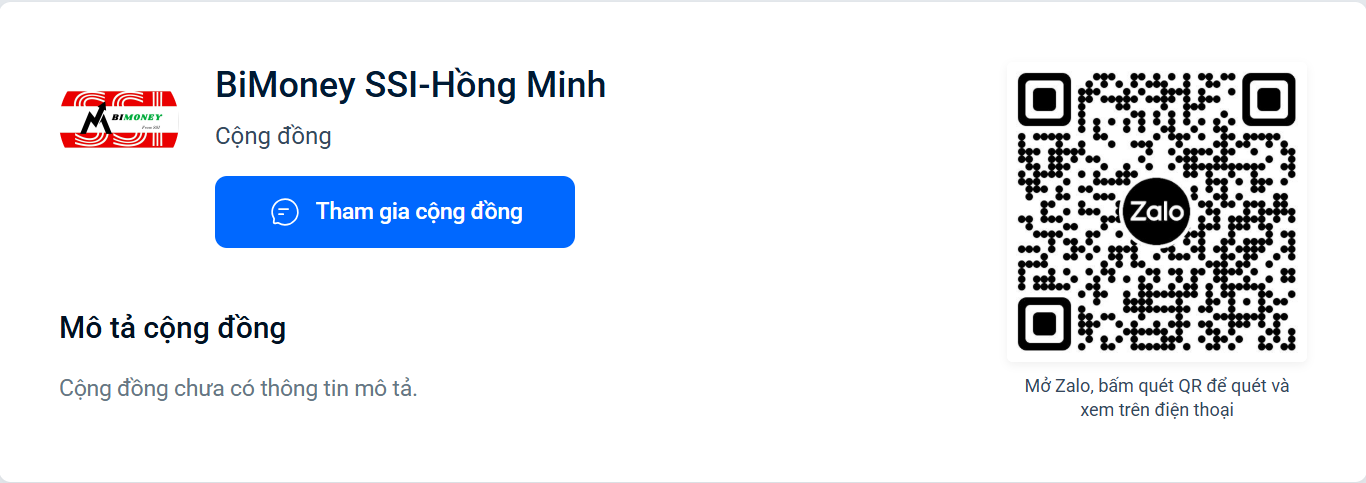Click the QR code's bottom-left finder square

click(1045, 323)
